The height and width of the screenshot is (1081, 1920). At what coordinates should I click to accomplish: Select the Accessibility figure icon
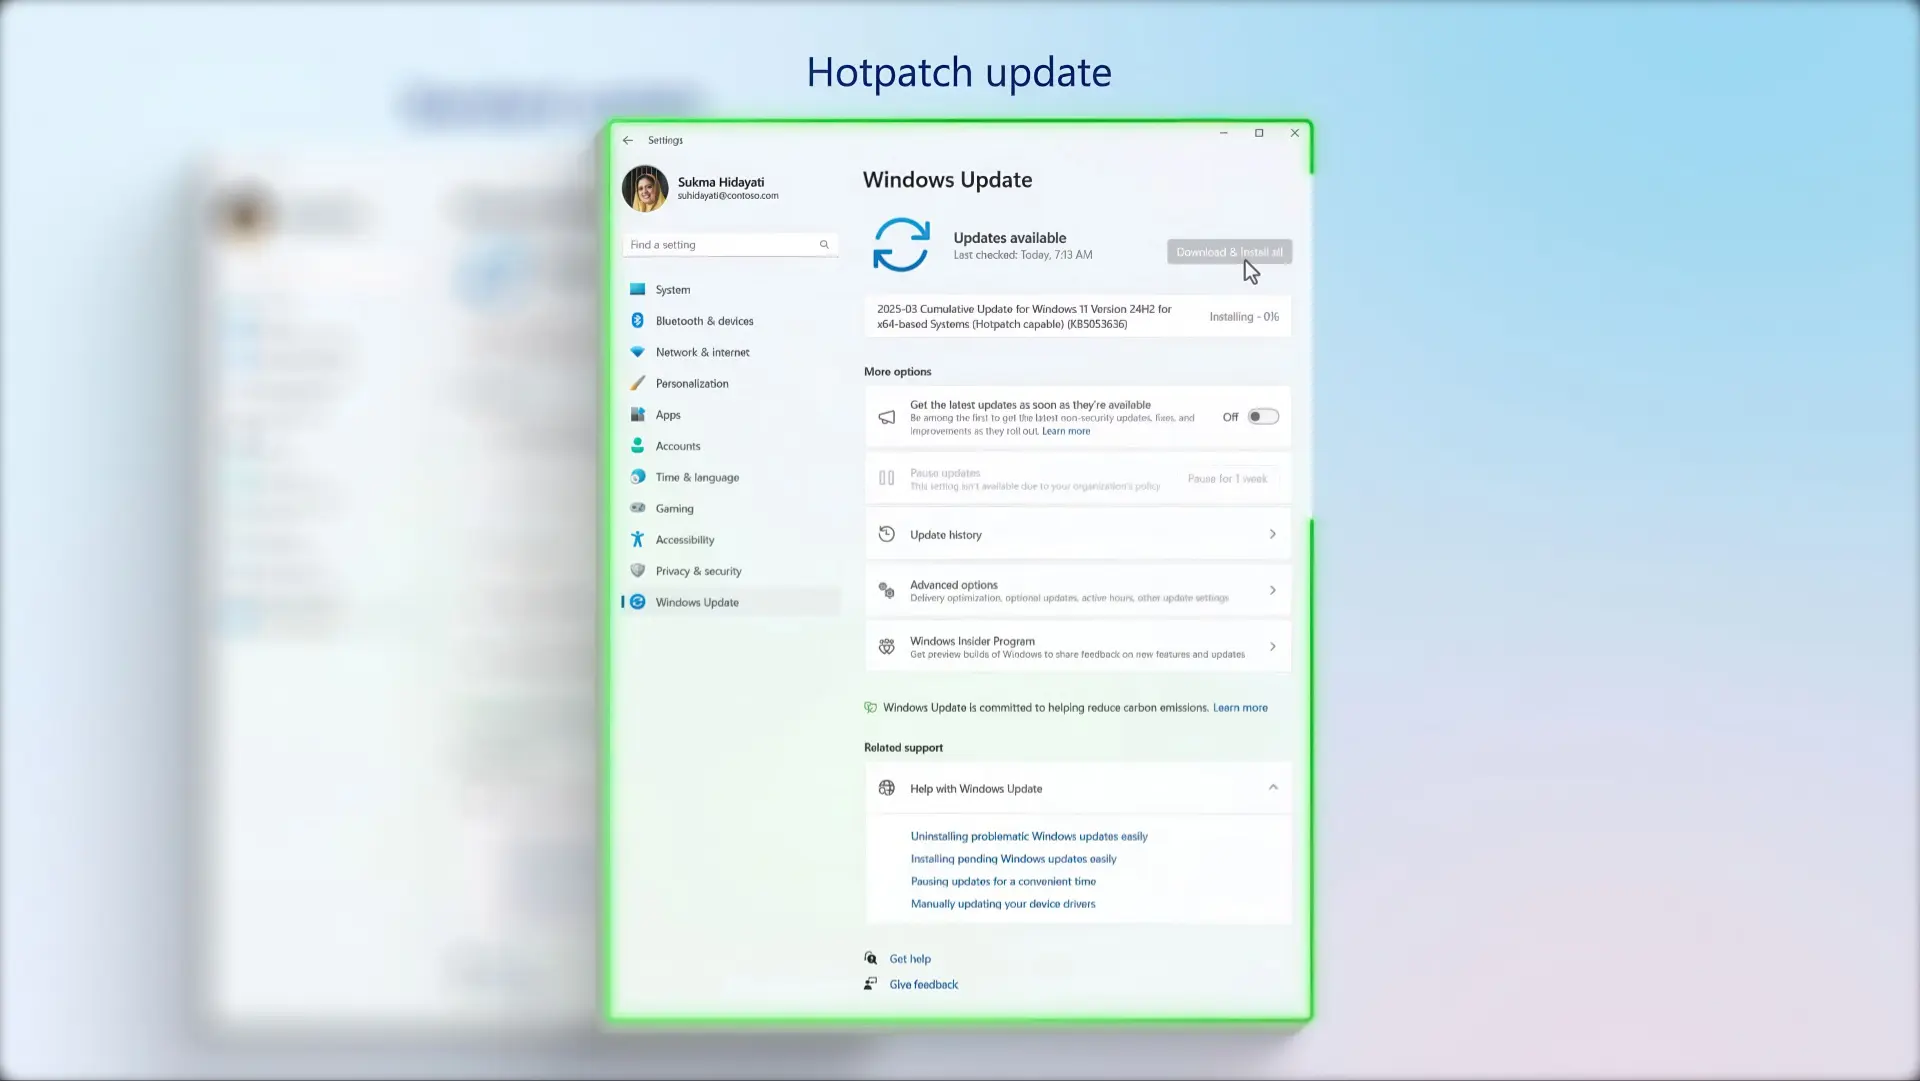(637, 540)
